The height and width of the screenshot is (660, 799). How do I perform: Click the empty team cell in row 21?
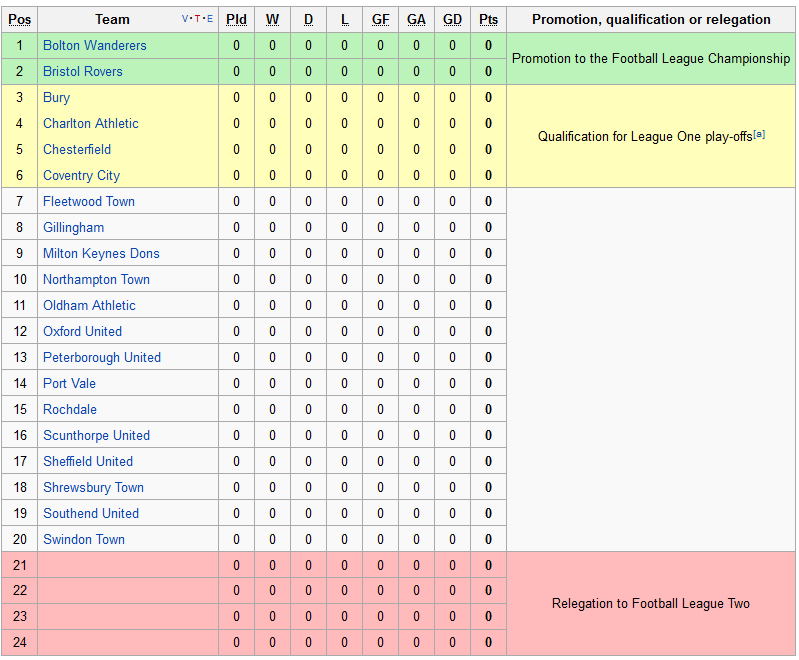click(x=128, y=565)
